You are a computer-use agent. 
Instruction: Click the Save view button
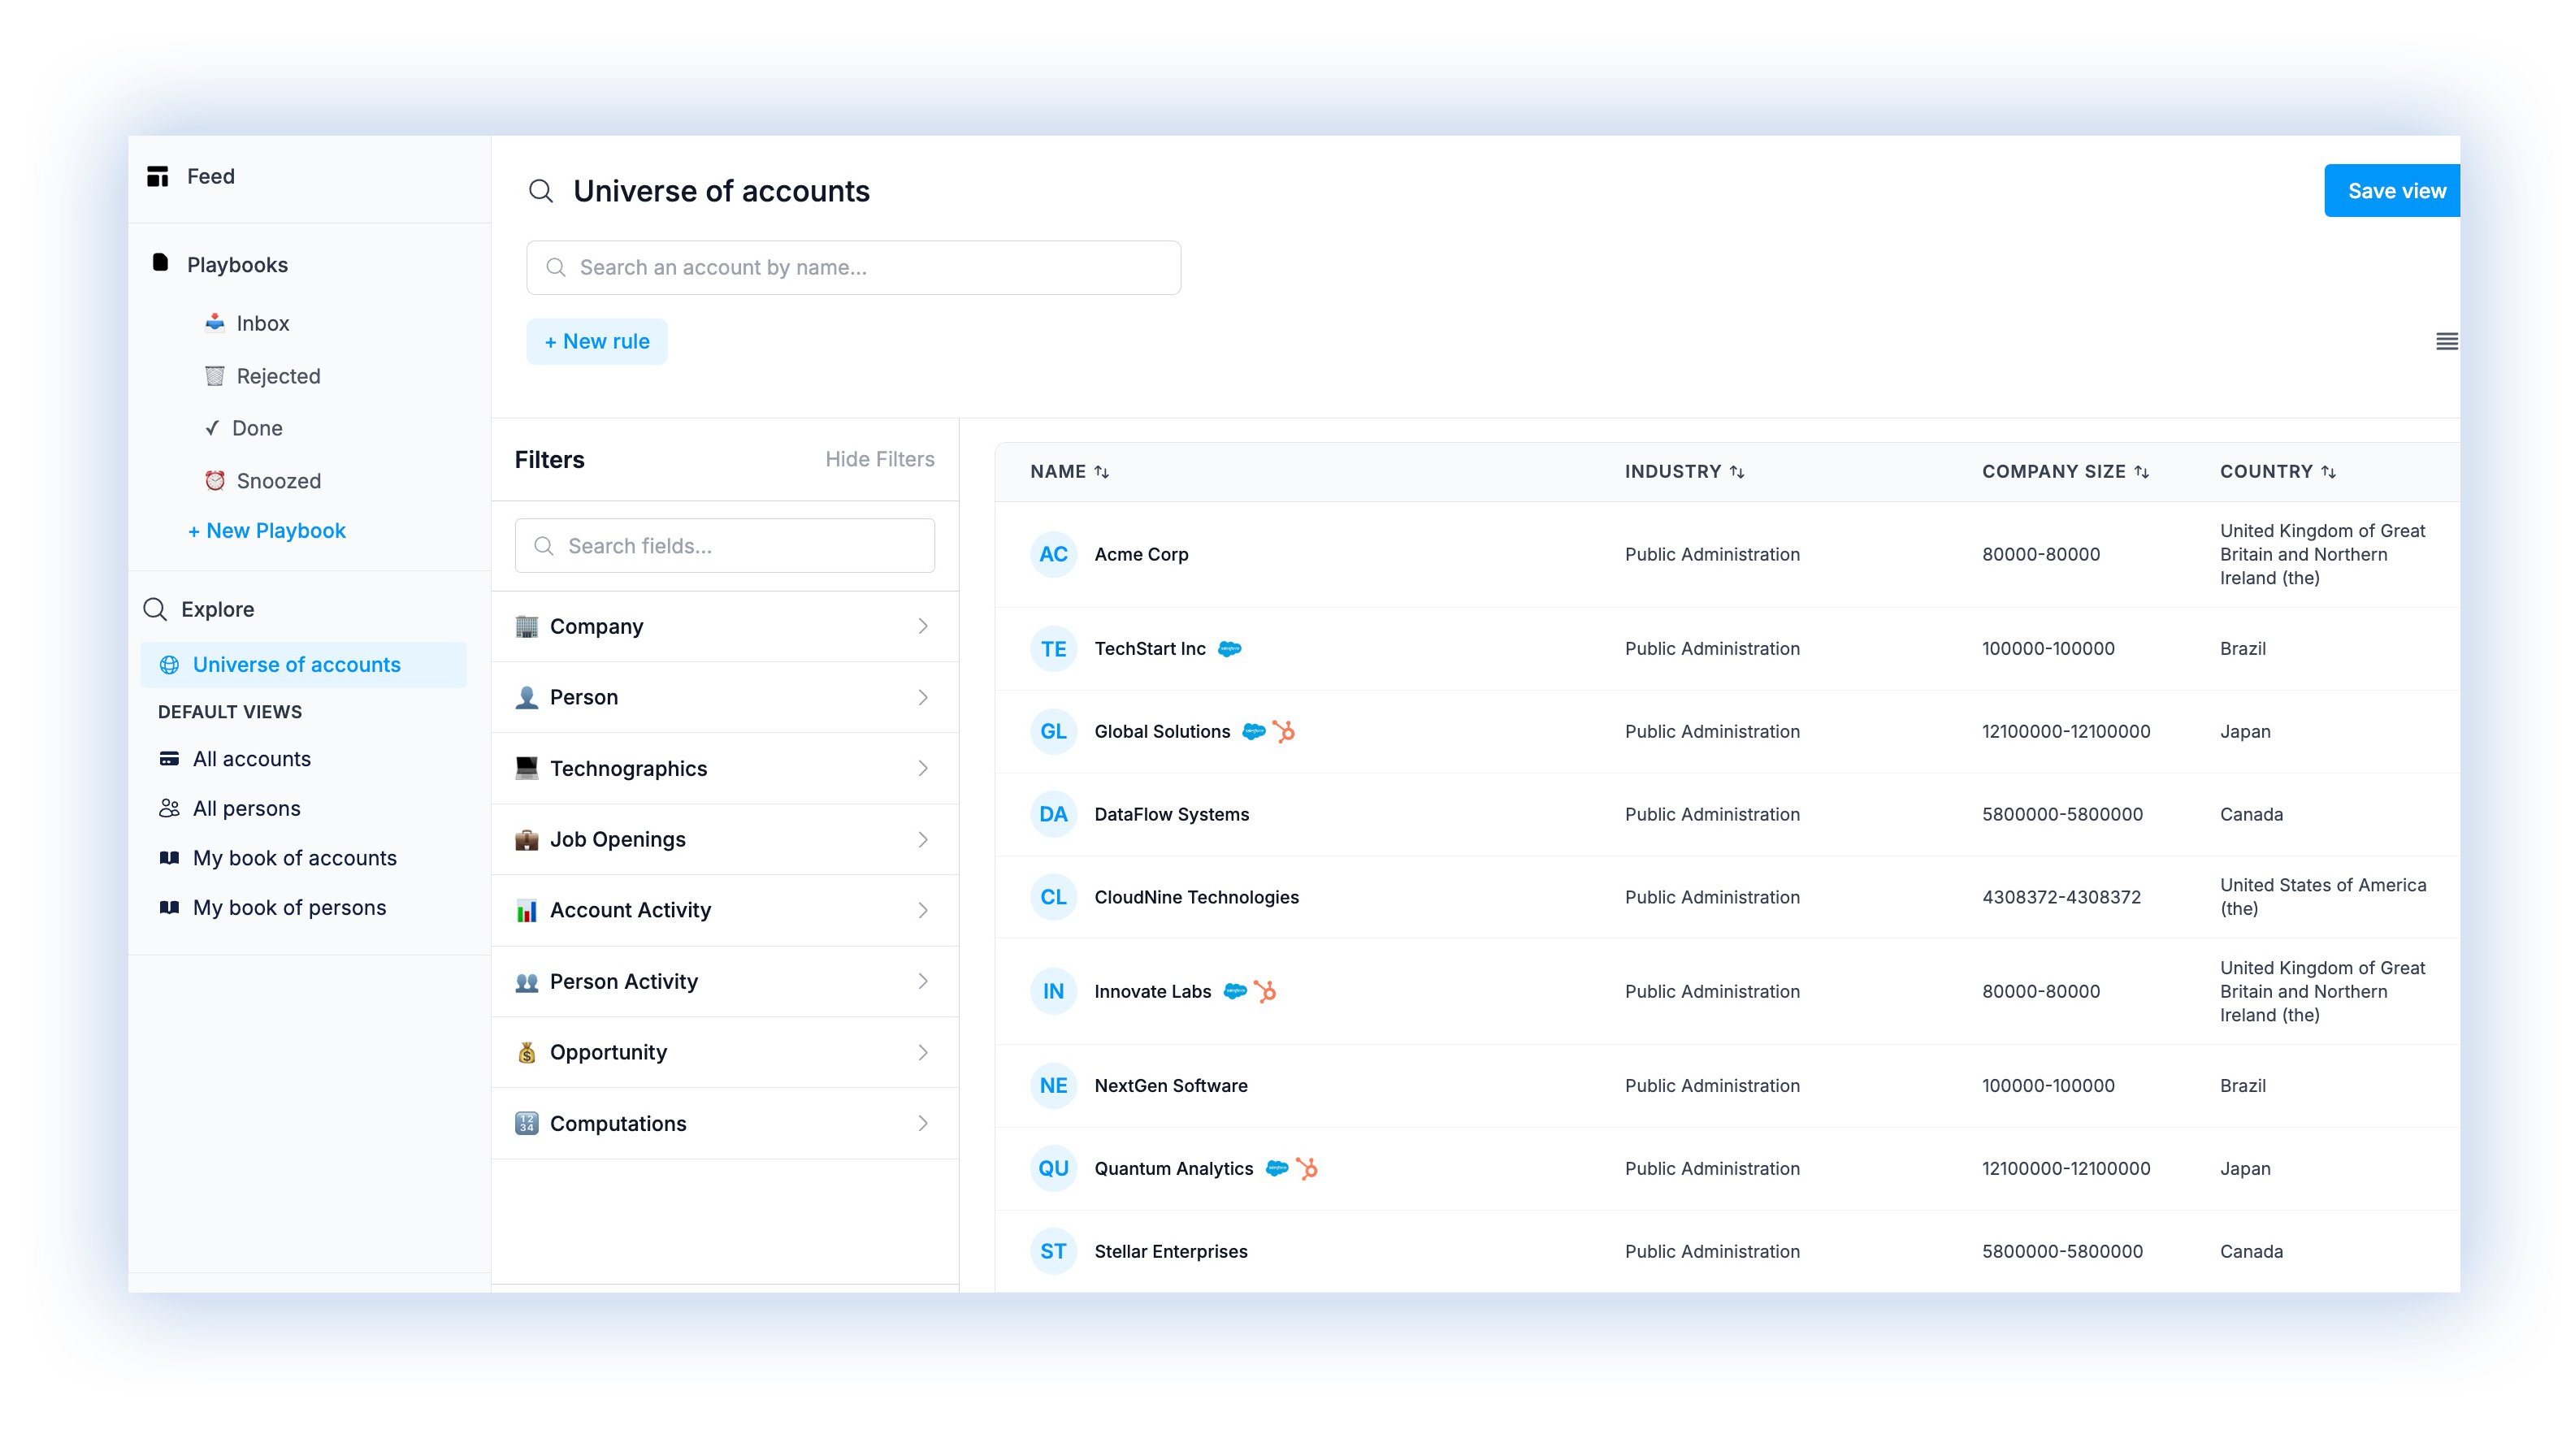tap(2395, 191)
